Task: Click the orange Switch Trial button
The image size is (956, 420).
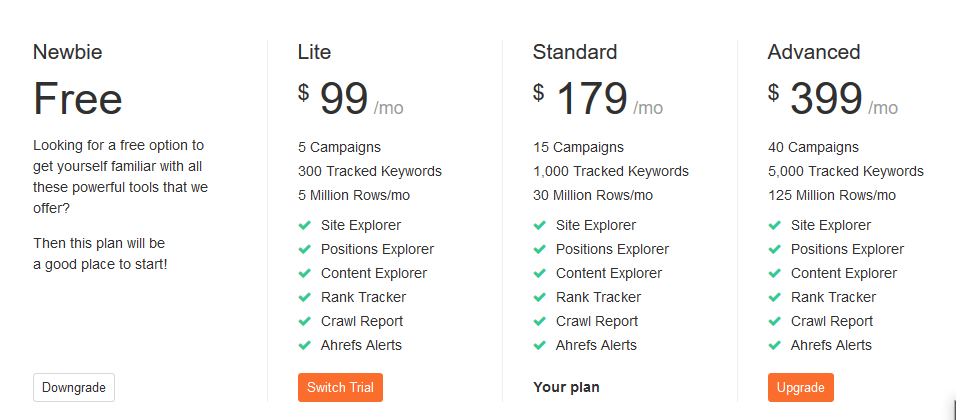Action: [x=340, y=388]
